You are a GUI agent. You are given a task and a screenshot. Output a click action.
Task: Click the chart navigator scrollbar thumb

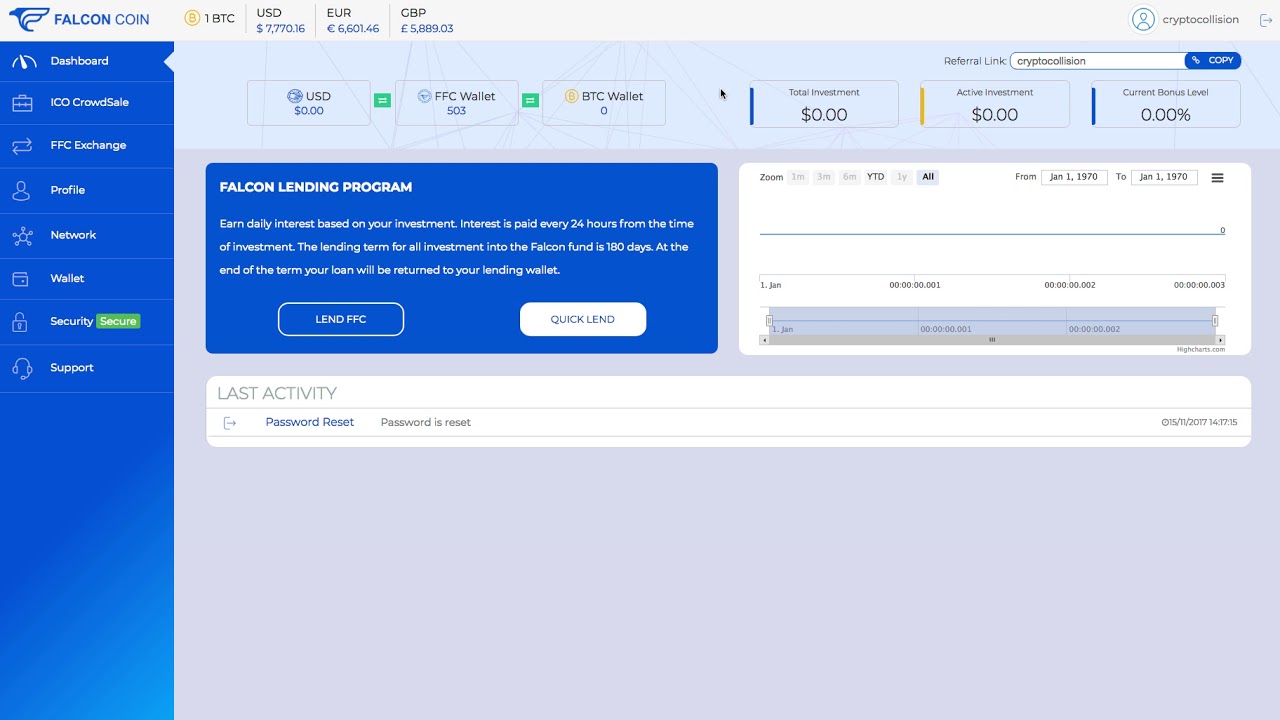coord(992,340)
